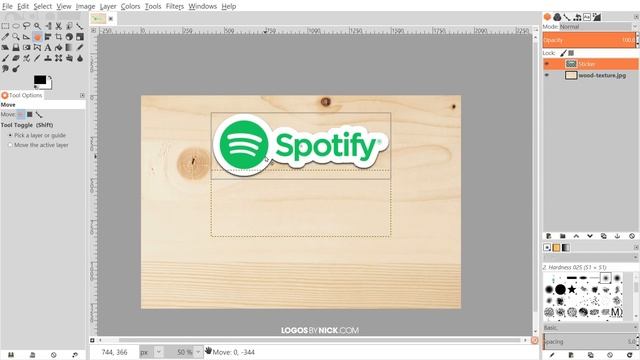Open the Colors menu
Screen dimensions: 640x360
[x=130, y=6]
